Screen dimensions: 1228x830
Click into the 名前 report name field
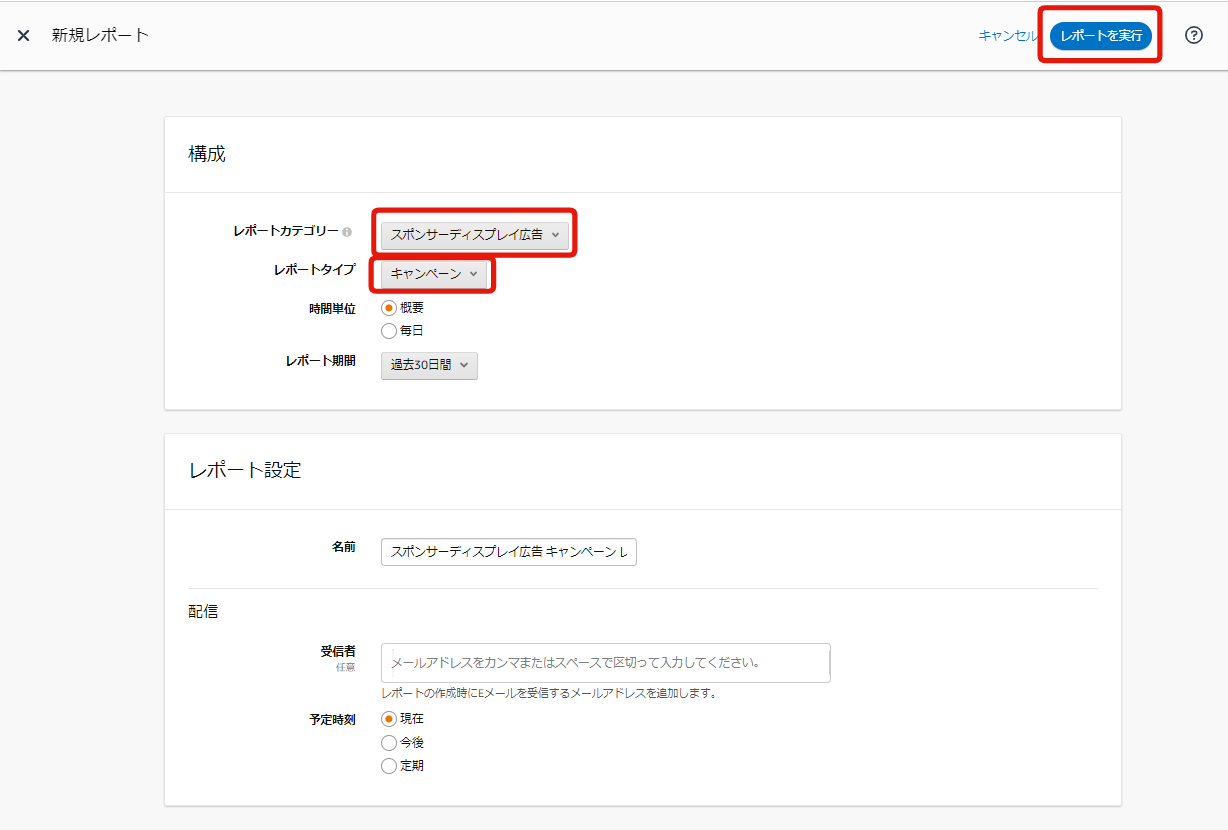(508, 552)
